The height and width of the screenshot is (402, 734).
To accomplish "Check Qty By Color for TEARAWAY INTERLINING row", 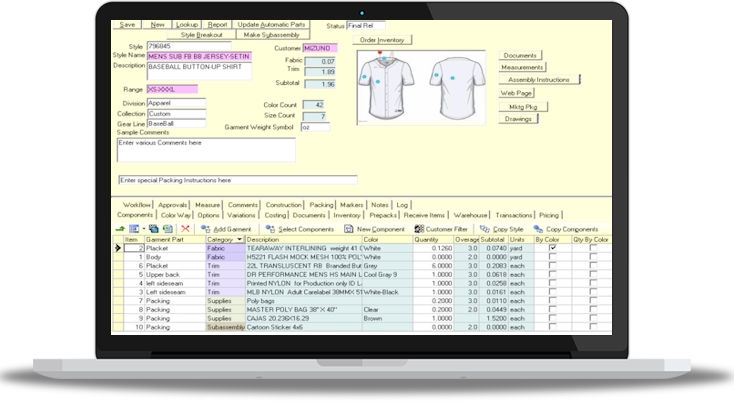I will tap(593, 248).
